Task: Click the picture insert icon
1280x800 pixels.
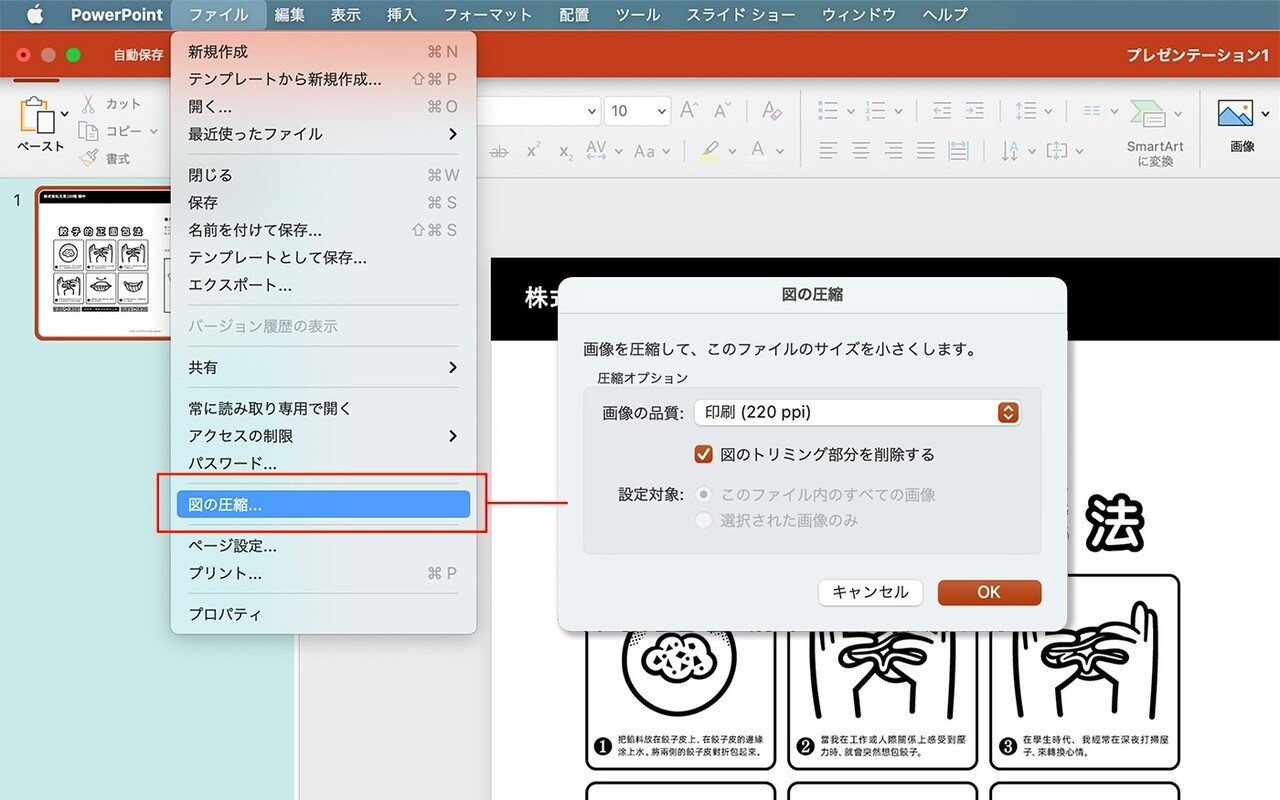Action: pyautogui.click(x=1236, y=113)
